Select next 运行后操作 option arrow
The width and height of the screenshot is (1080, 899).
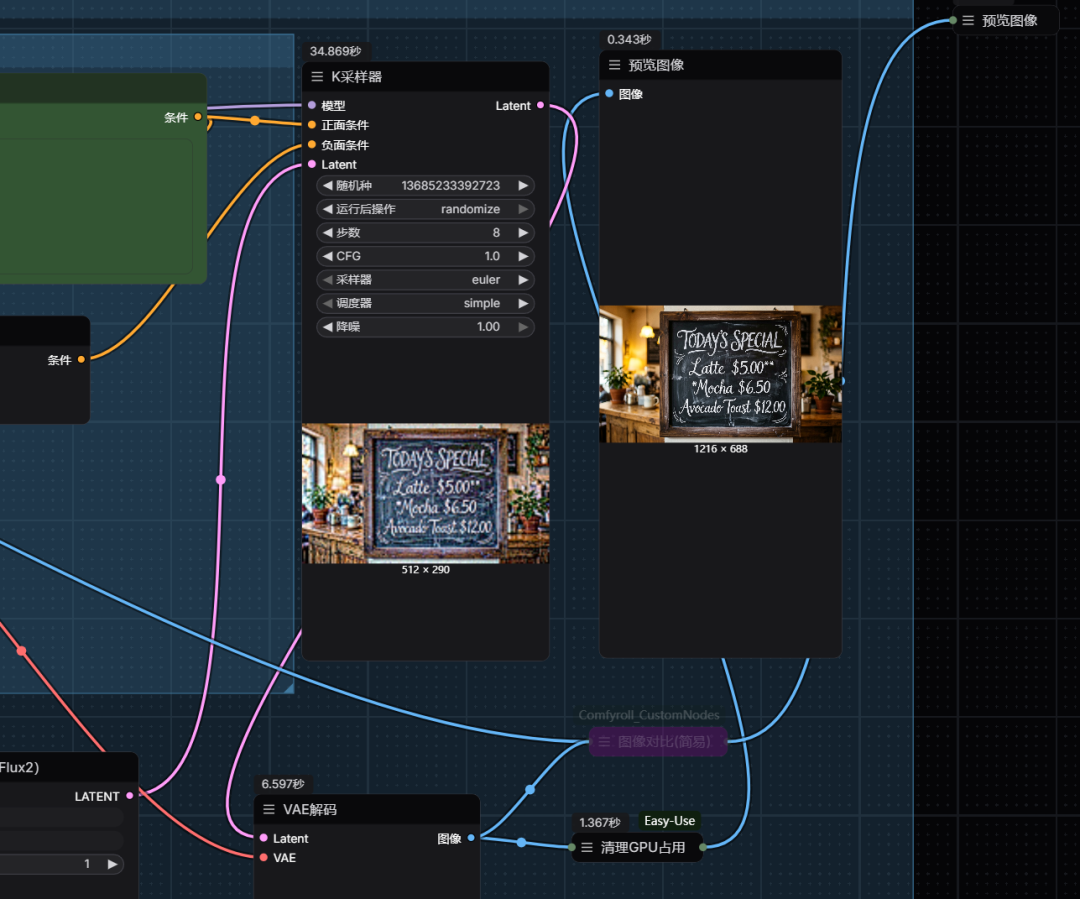click(x=523, y=209)
